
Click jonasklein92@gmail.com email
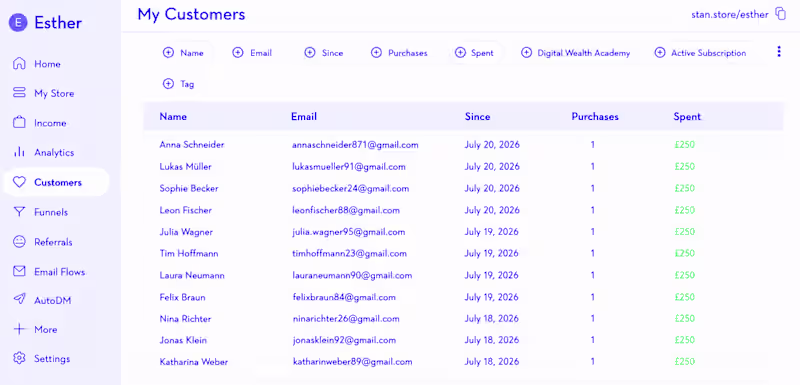pos(344,340)
